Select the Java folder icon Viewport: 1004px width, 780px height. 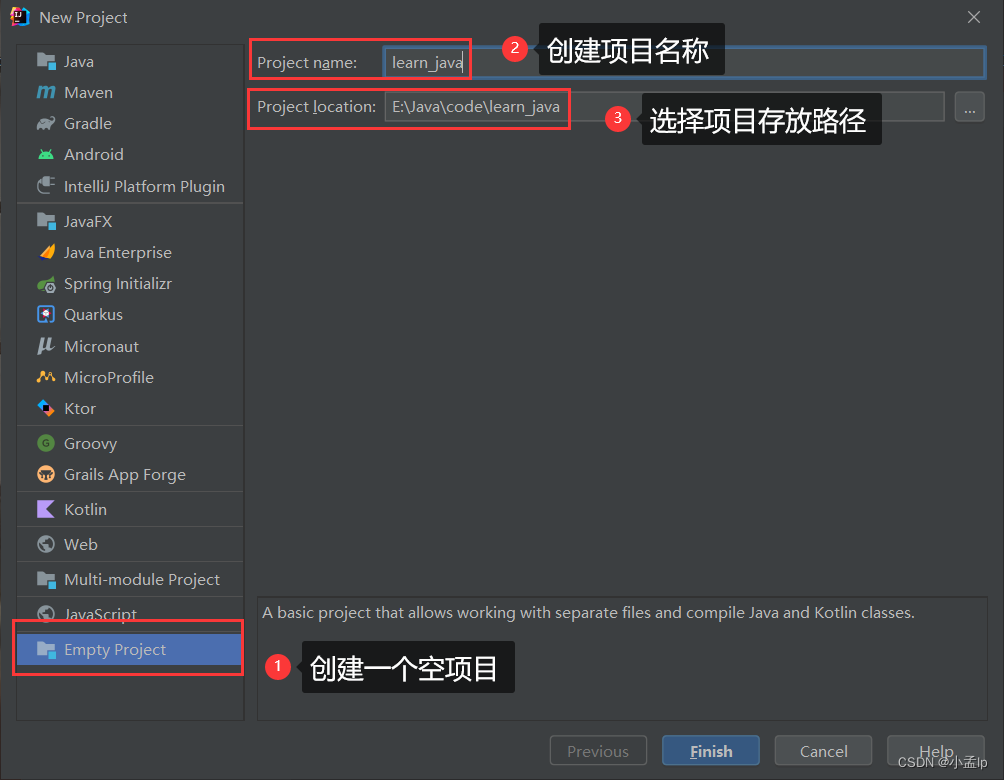tap(46, 61)
